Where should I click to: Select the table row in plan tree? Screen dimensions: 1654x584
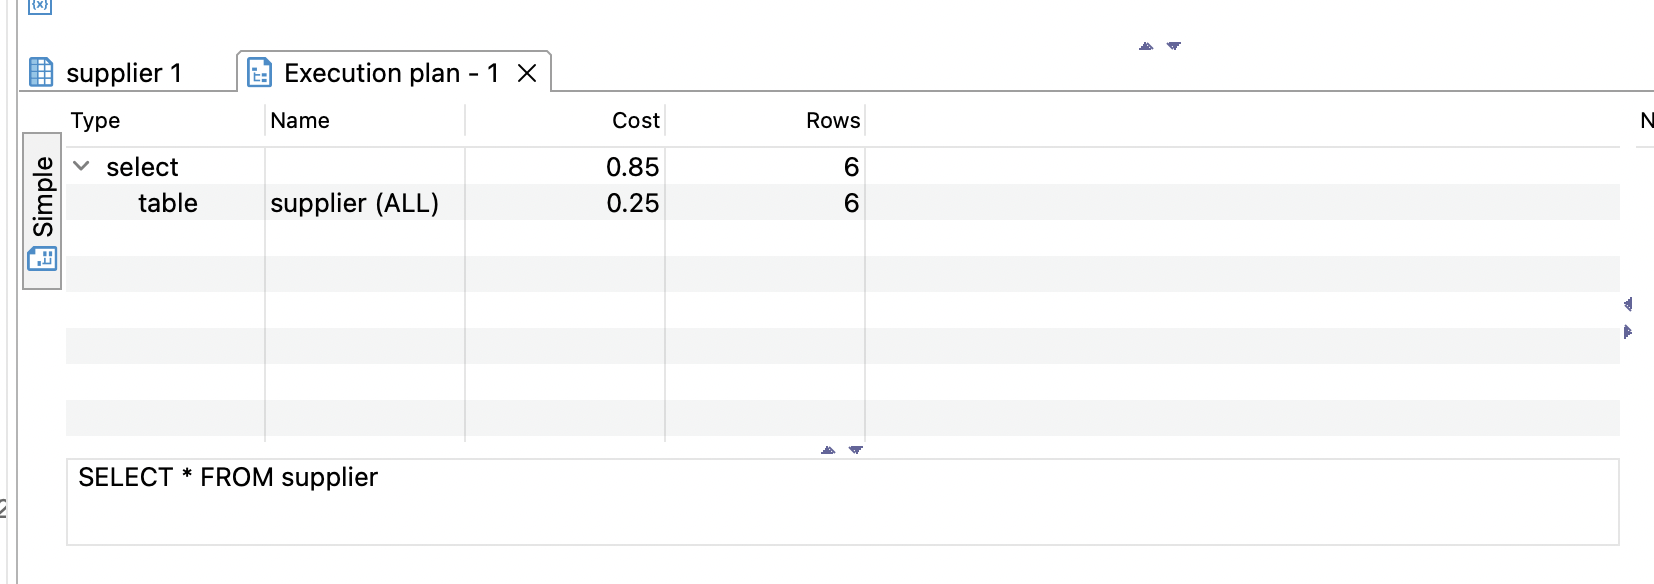(x=167, y=203)
